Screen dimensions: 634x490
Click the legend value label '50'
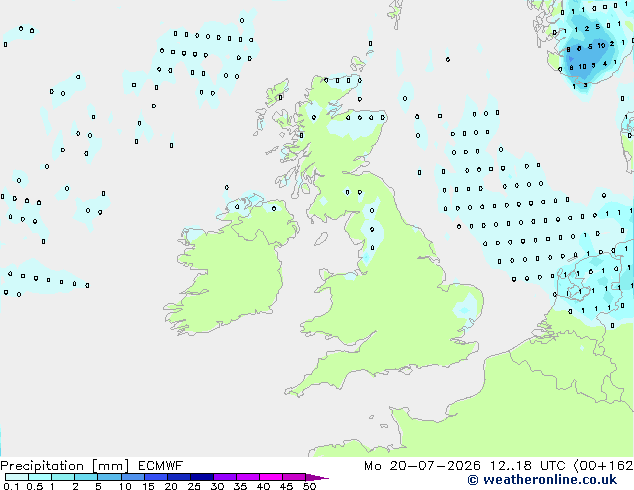click(309, 486)
